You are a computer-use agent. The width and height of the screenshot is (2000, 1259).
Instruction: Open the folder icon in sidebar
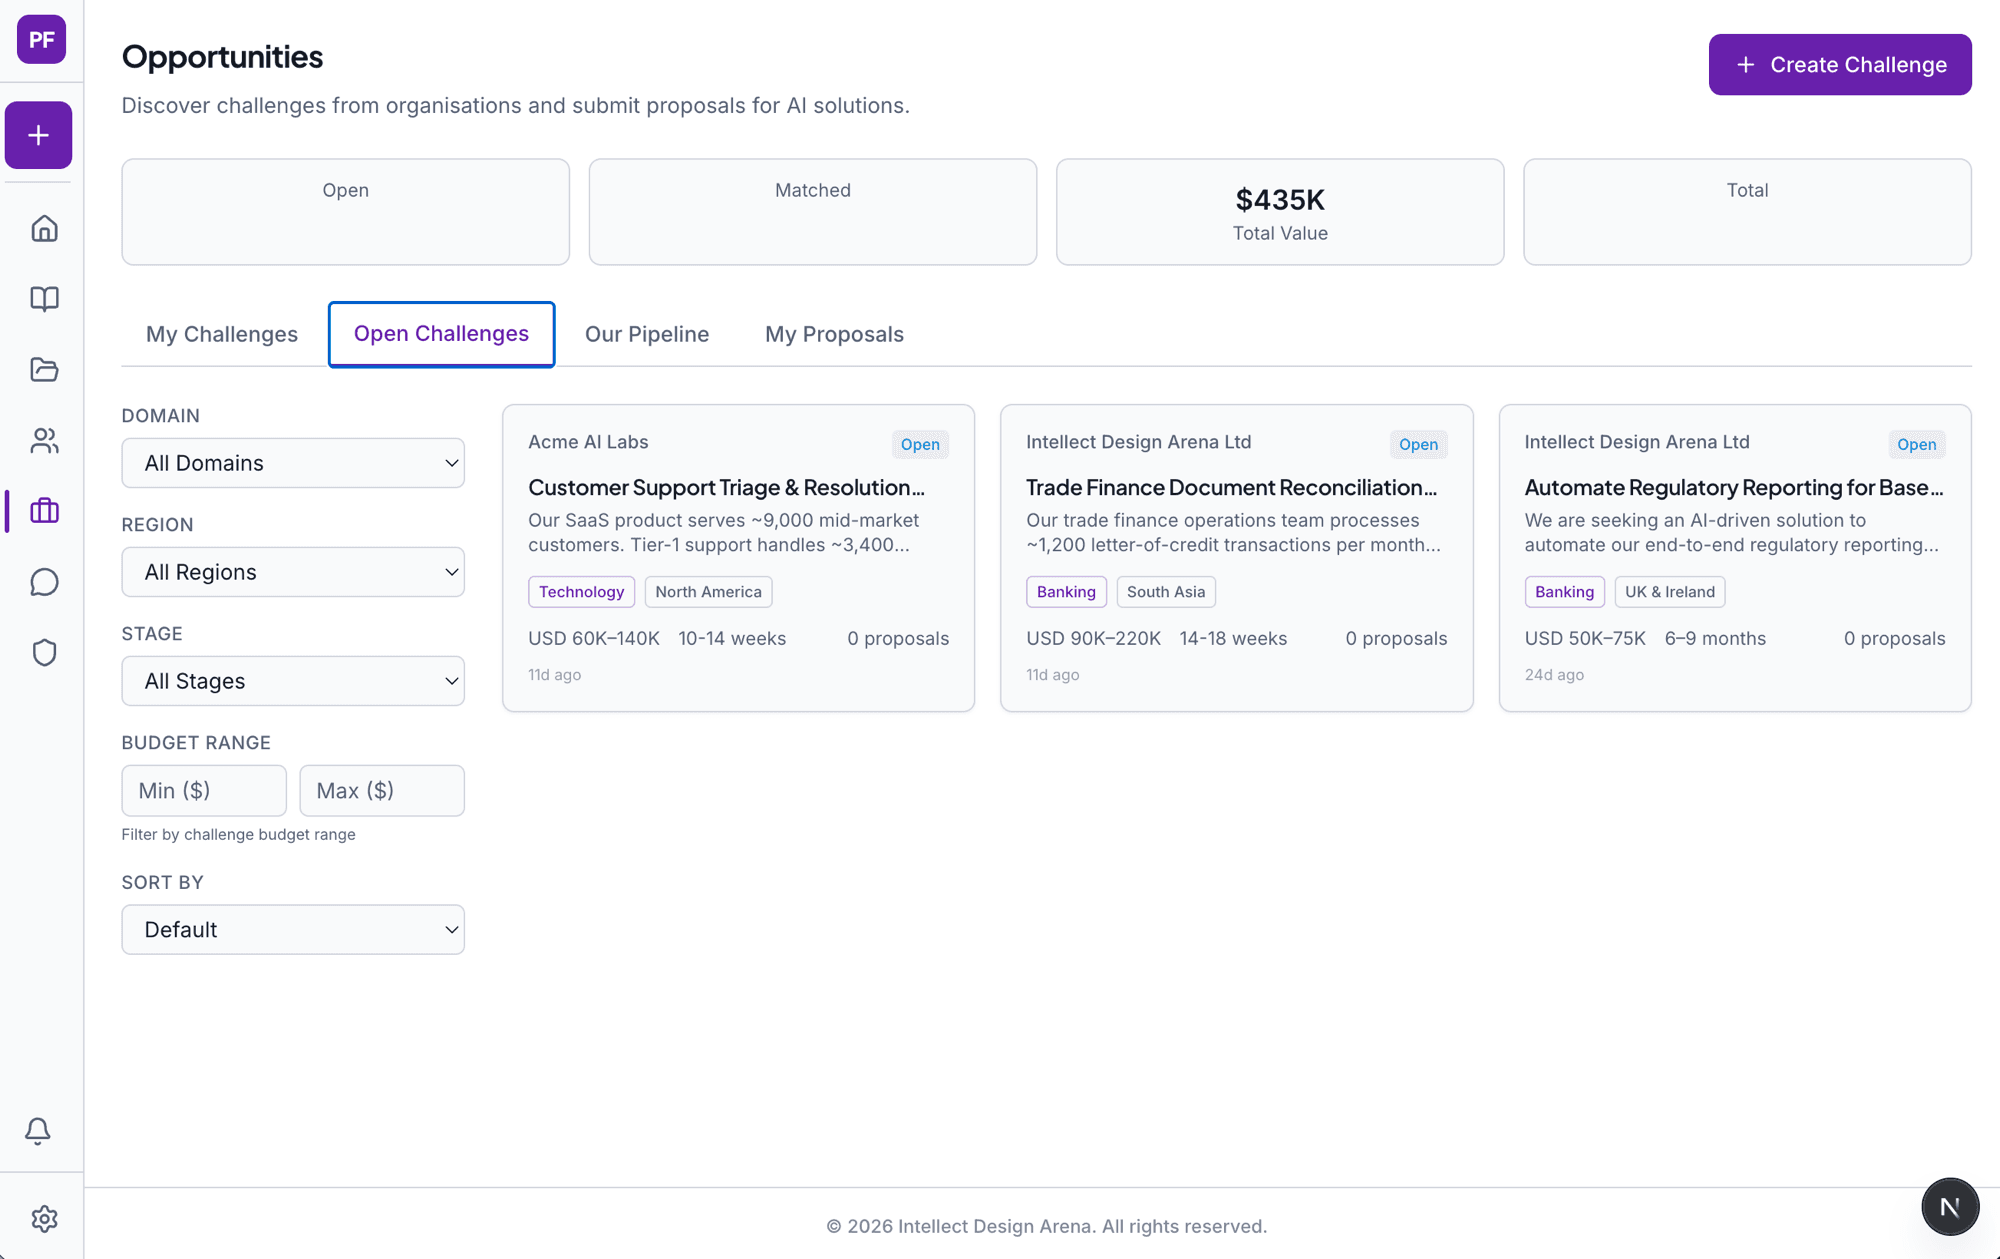pyautogui.click(x=44, y=370)
